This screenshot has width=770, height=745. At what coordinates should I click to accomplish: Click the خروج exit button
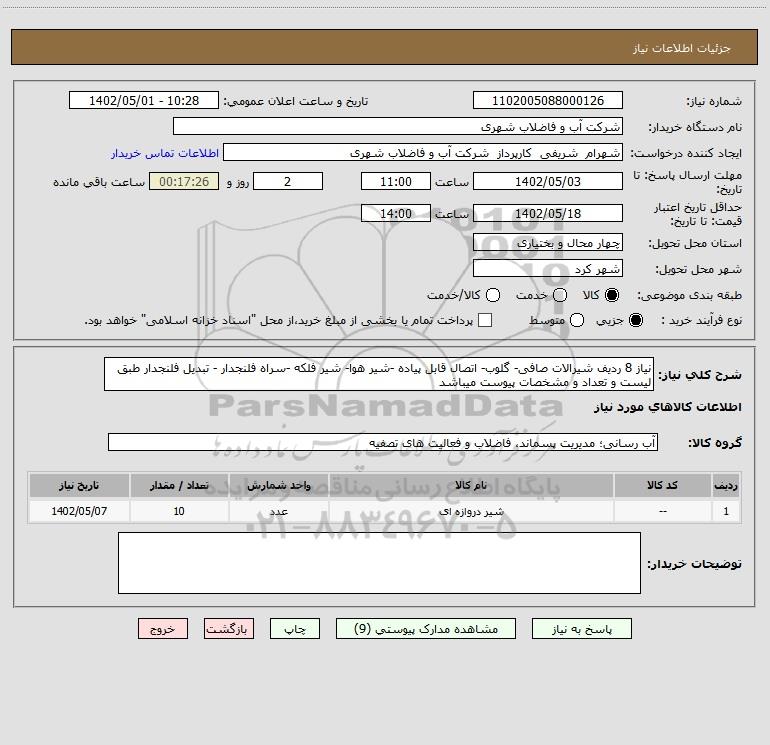pos(163,629)
